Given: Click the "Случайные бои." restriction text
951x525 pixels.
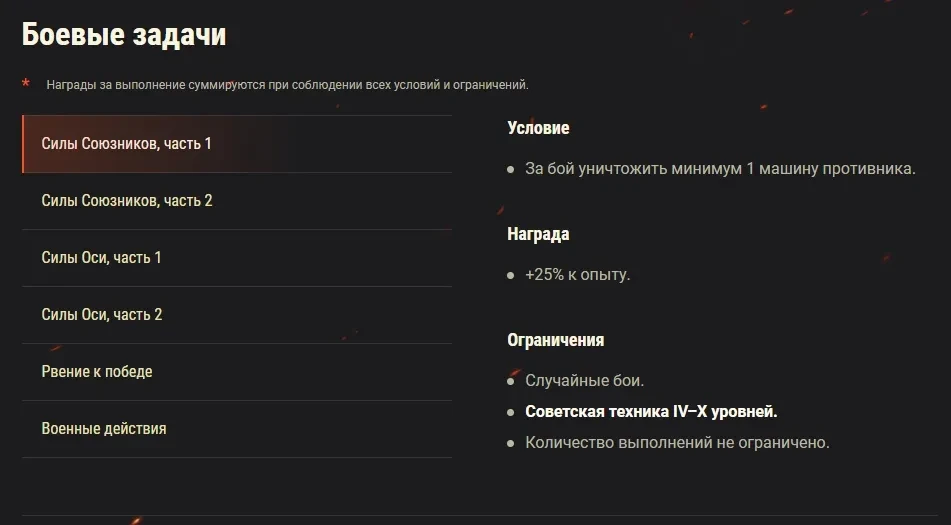Looking at the screenshot, I should click(x=584, y=380).
